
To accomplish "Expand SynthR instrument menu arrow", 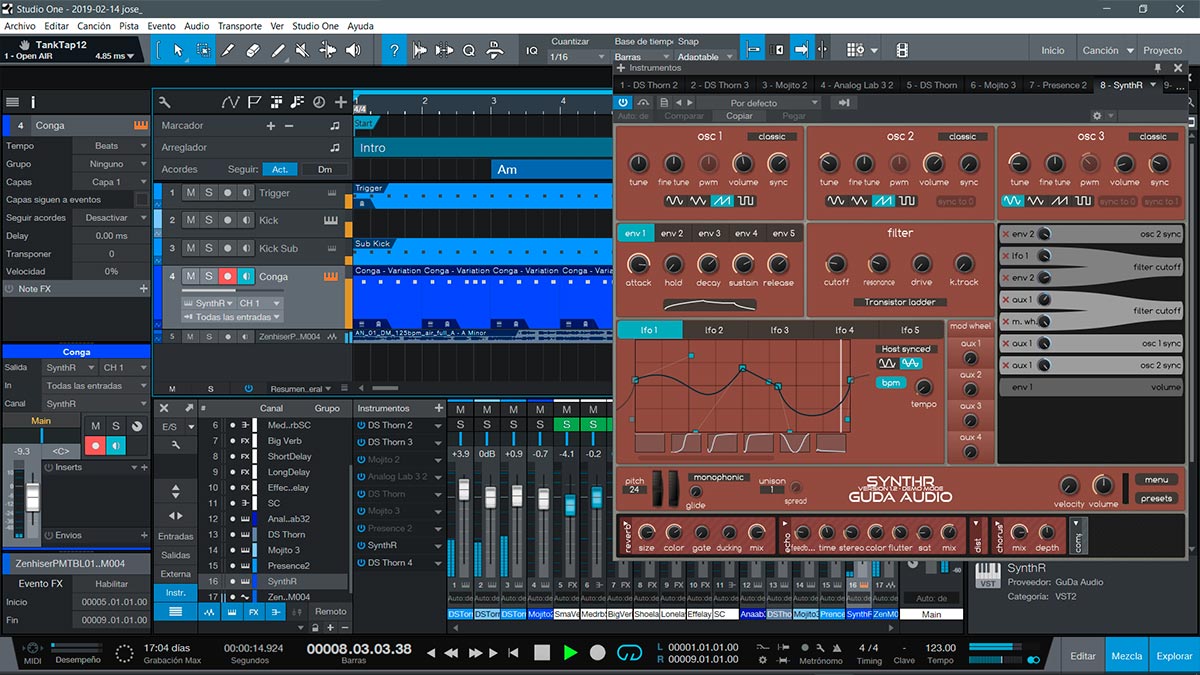I will 437,545.
